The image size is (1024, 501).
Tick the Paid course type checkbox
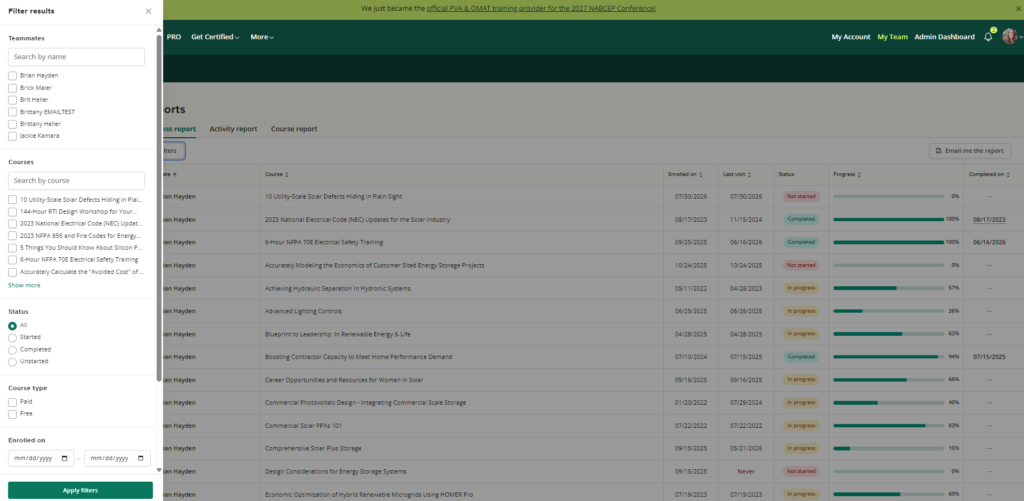coord(12,402)
